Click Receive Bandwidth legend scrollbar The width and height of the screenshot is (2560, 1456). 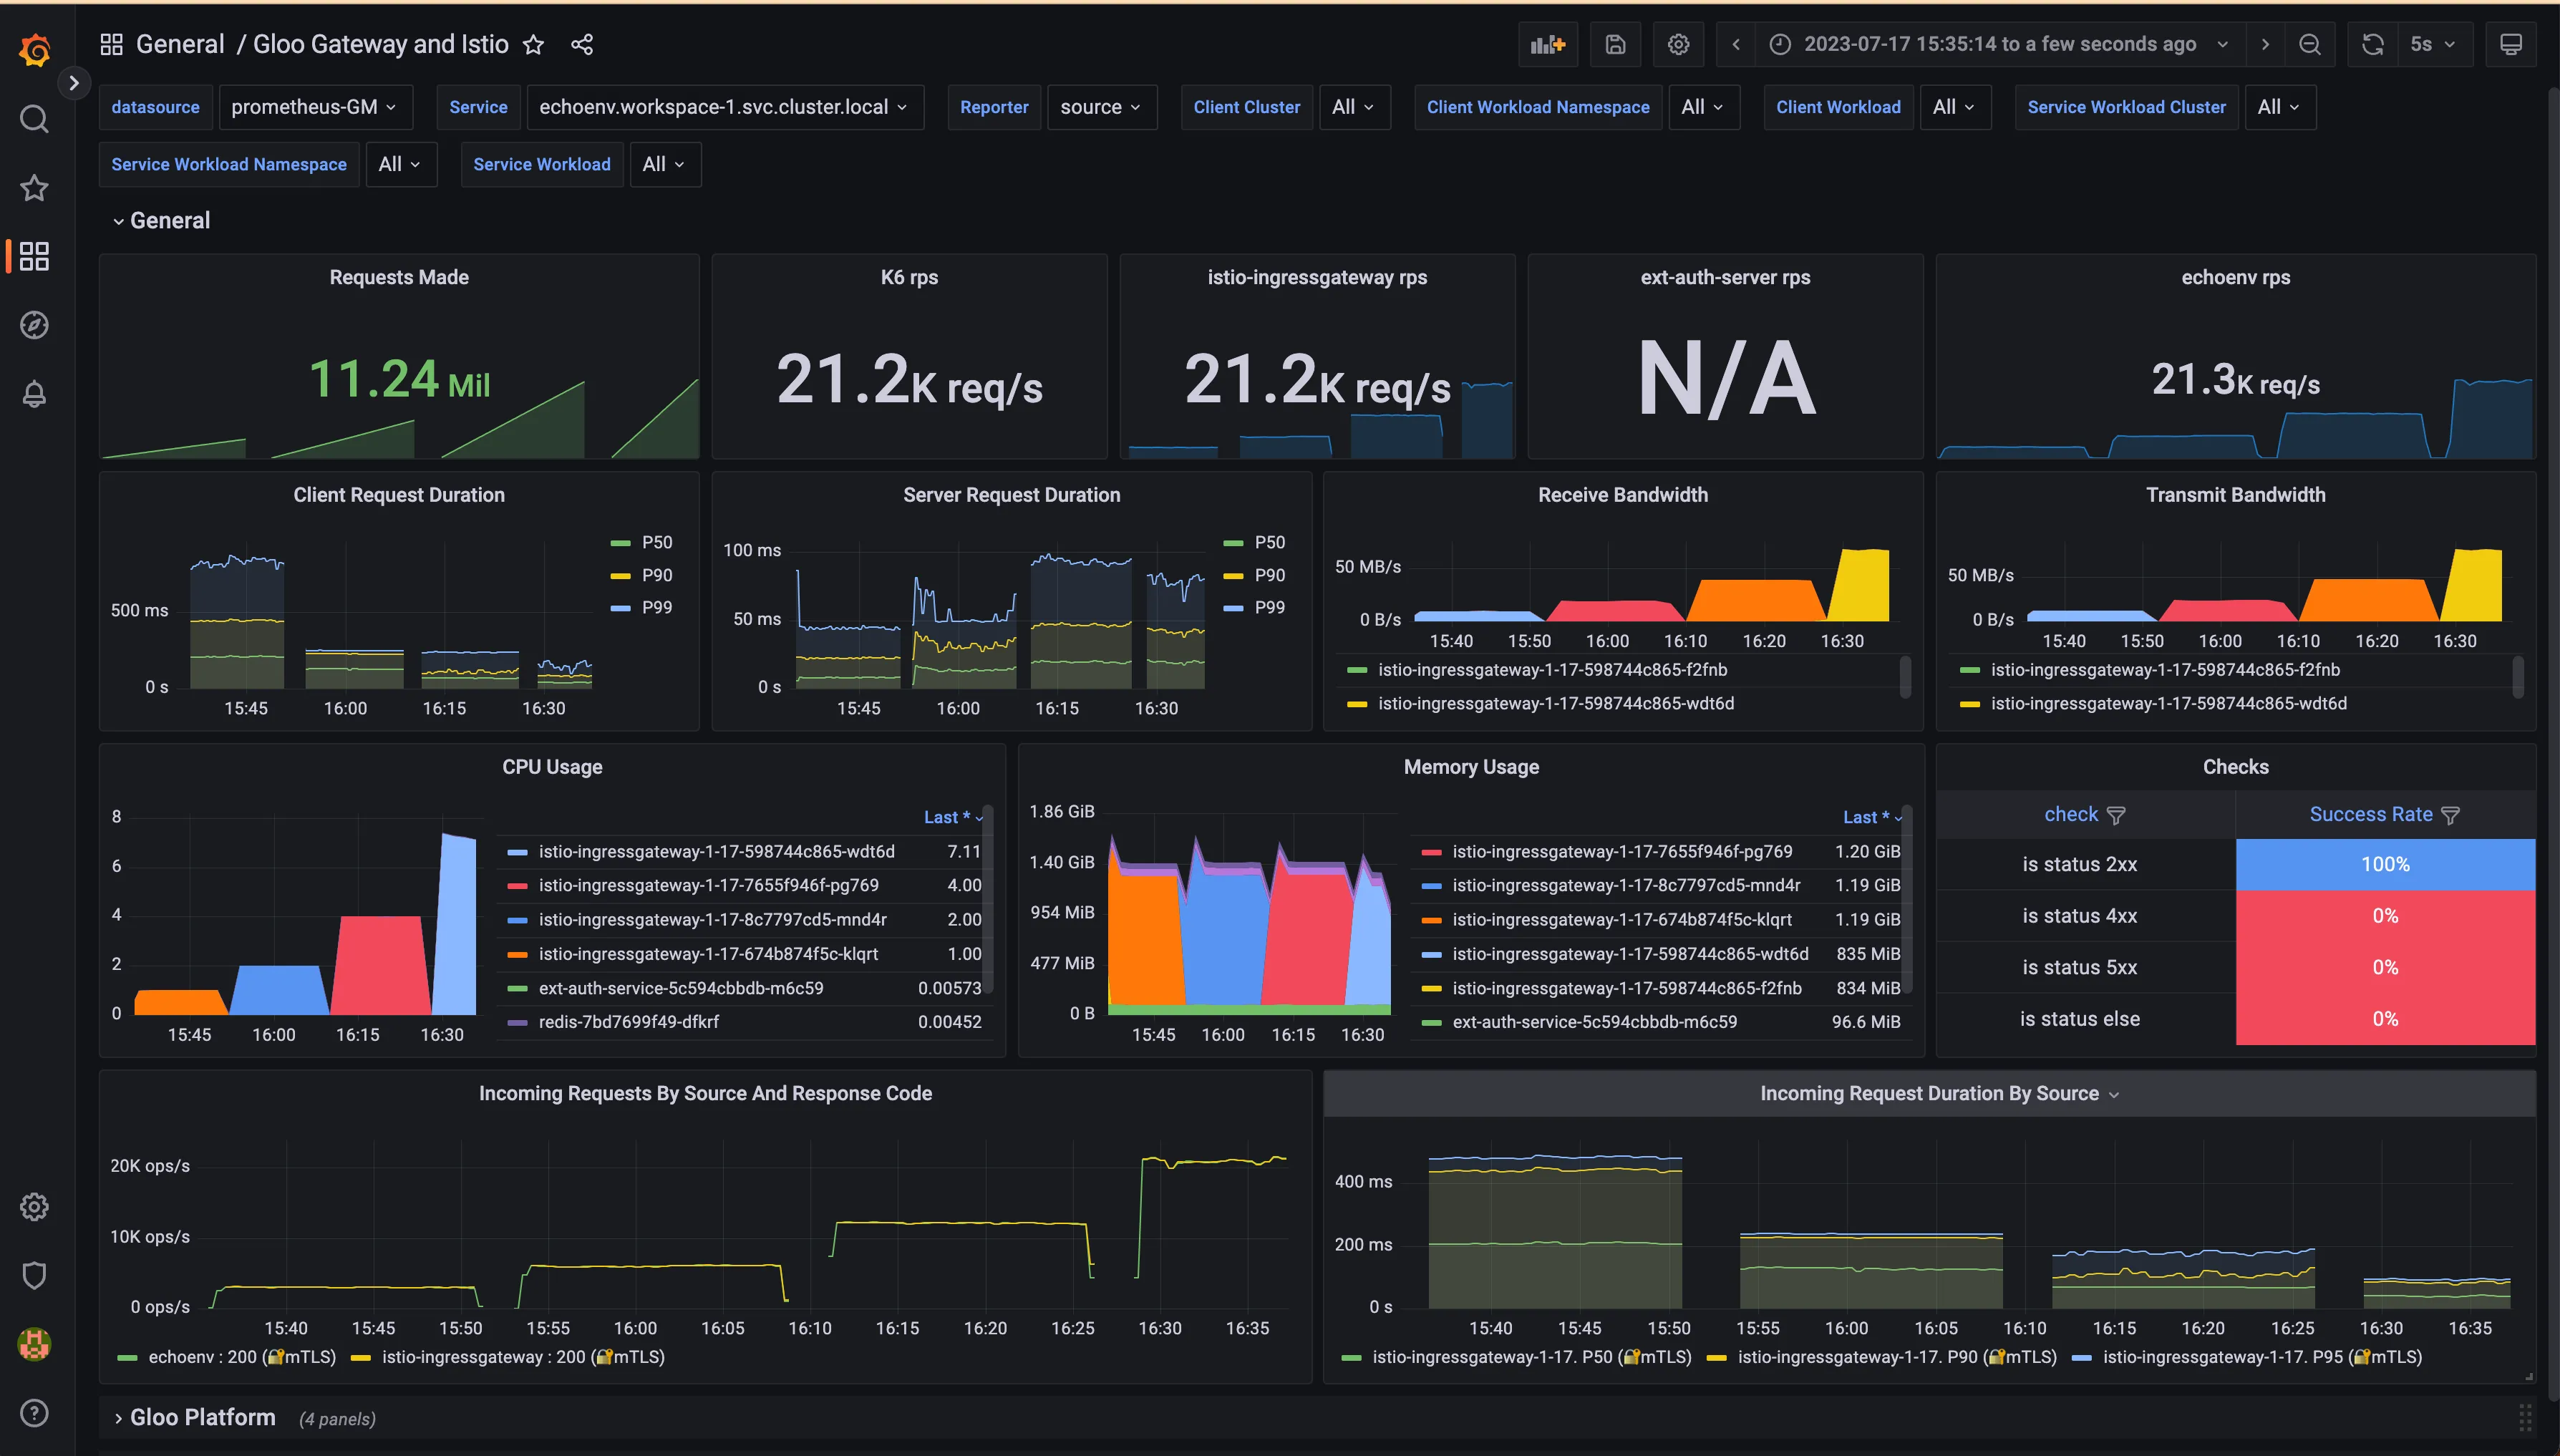click(x=1905, y=677)
